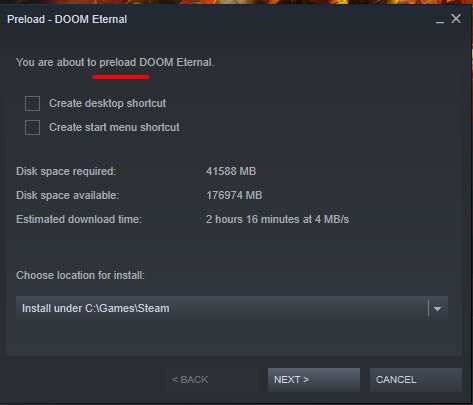
Task: Click the 'Disk space required:' label
Action: 66,171
